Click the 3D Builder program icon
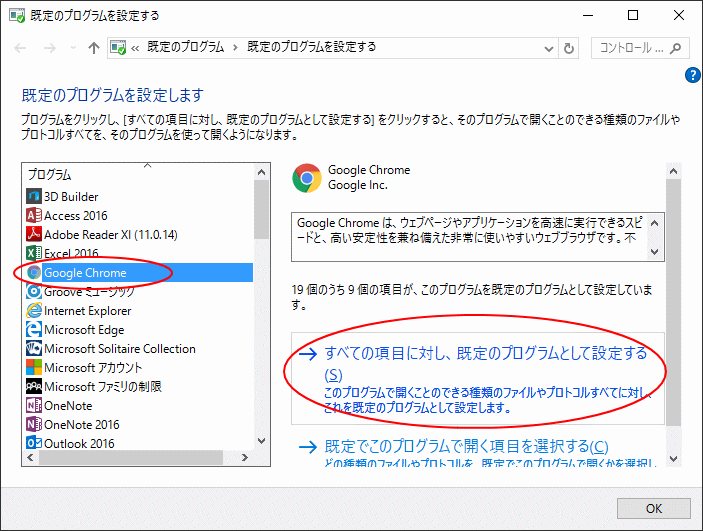This screenshot has height=531, width=703. (34, 196)
